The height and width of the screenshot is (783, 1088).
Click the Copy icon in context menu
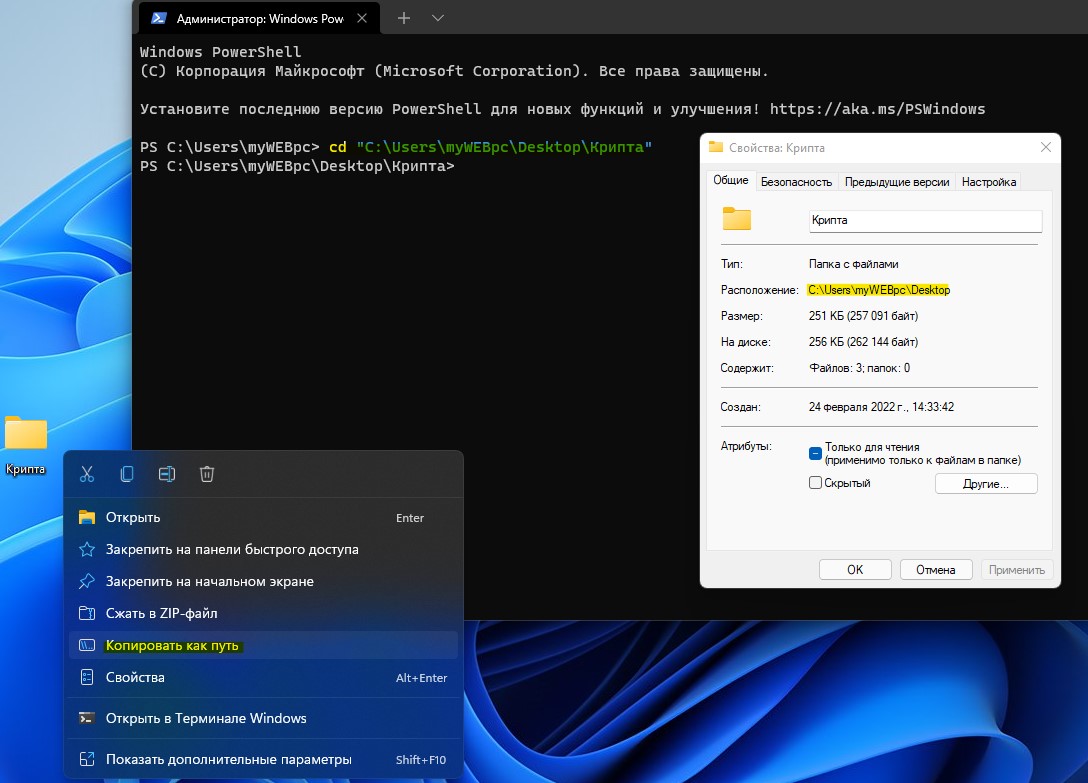click(x=127, y=474)
